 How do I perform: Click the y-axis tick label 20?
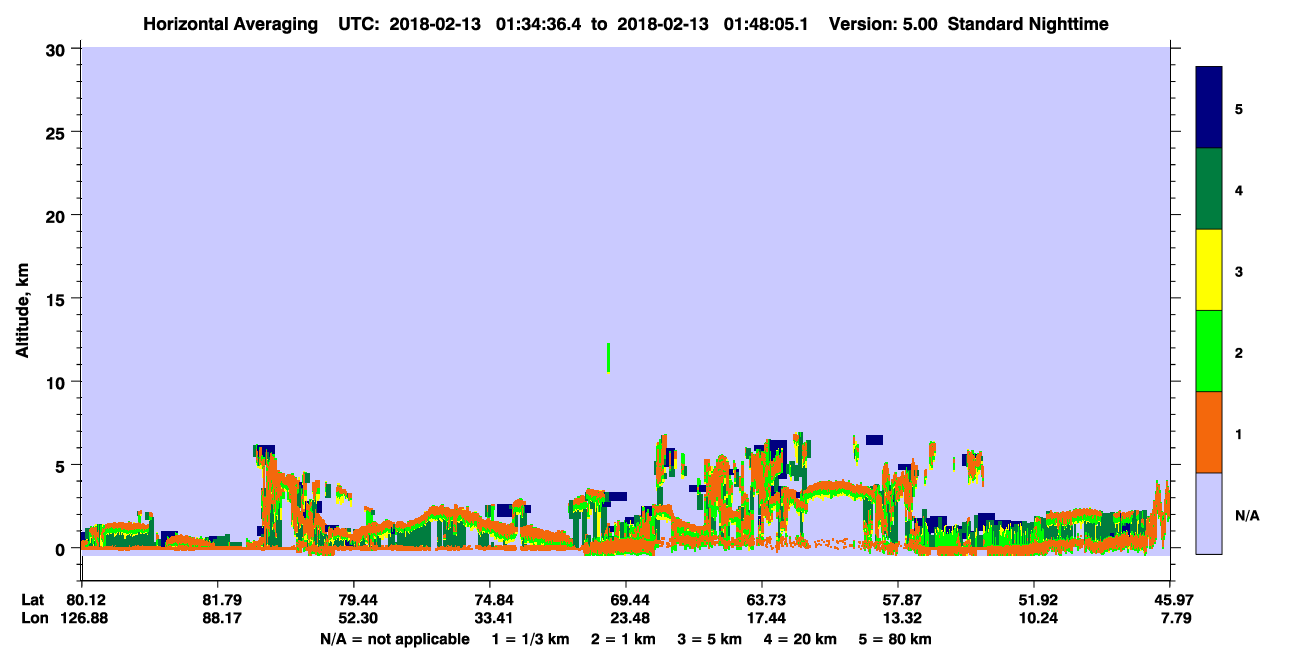(57, 216)
